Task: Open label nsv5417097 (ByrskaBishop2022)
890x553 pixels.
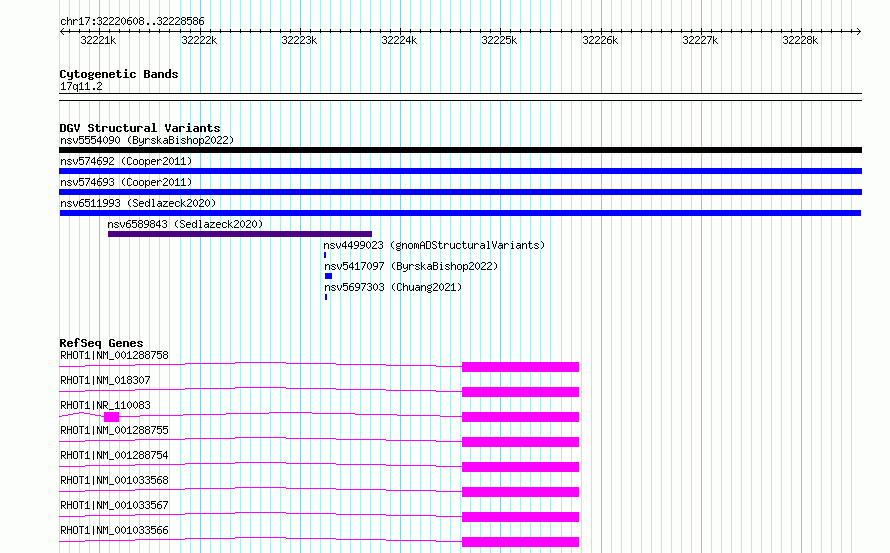Action: pyautogui.click(x=411, y=266)
